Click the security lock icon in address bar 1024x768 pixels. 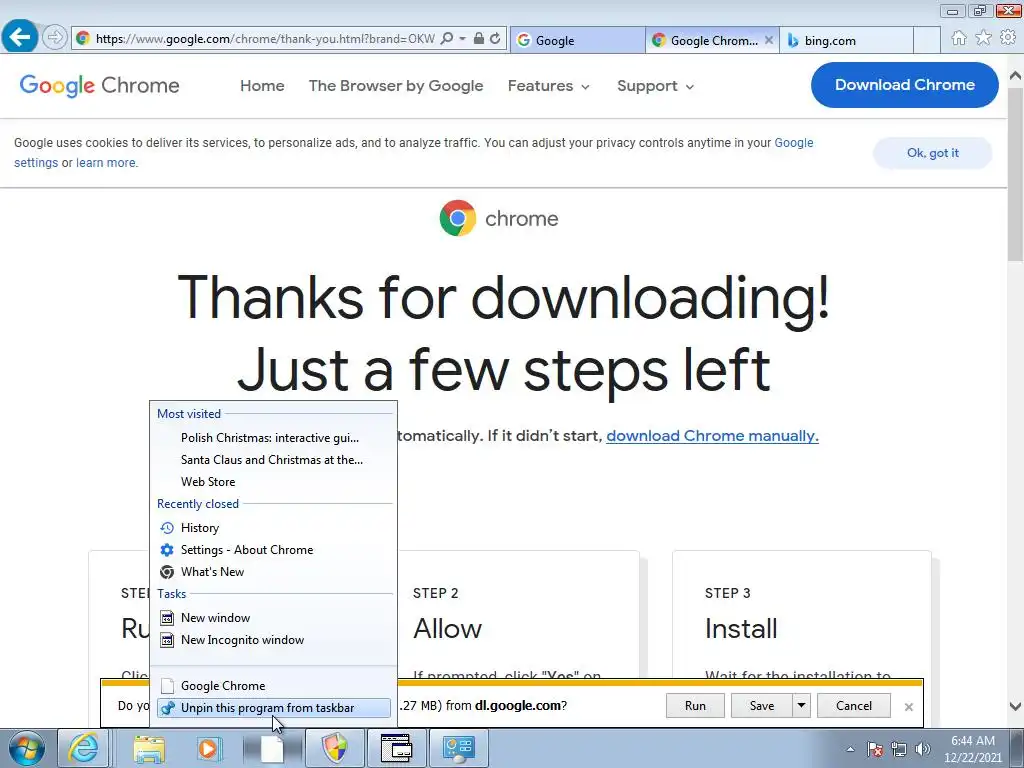(x=479, y=39)
